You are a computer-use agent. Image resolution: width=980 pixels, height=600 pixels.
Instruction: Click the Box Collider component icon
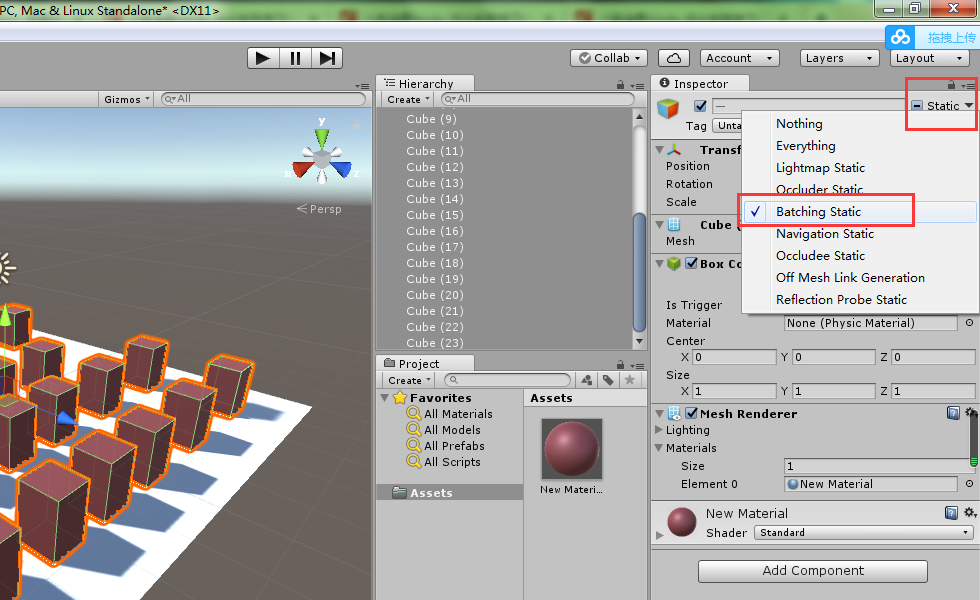tap(674, 263)
